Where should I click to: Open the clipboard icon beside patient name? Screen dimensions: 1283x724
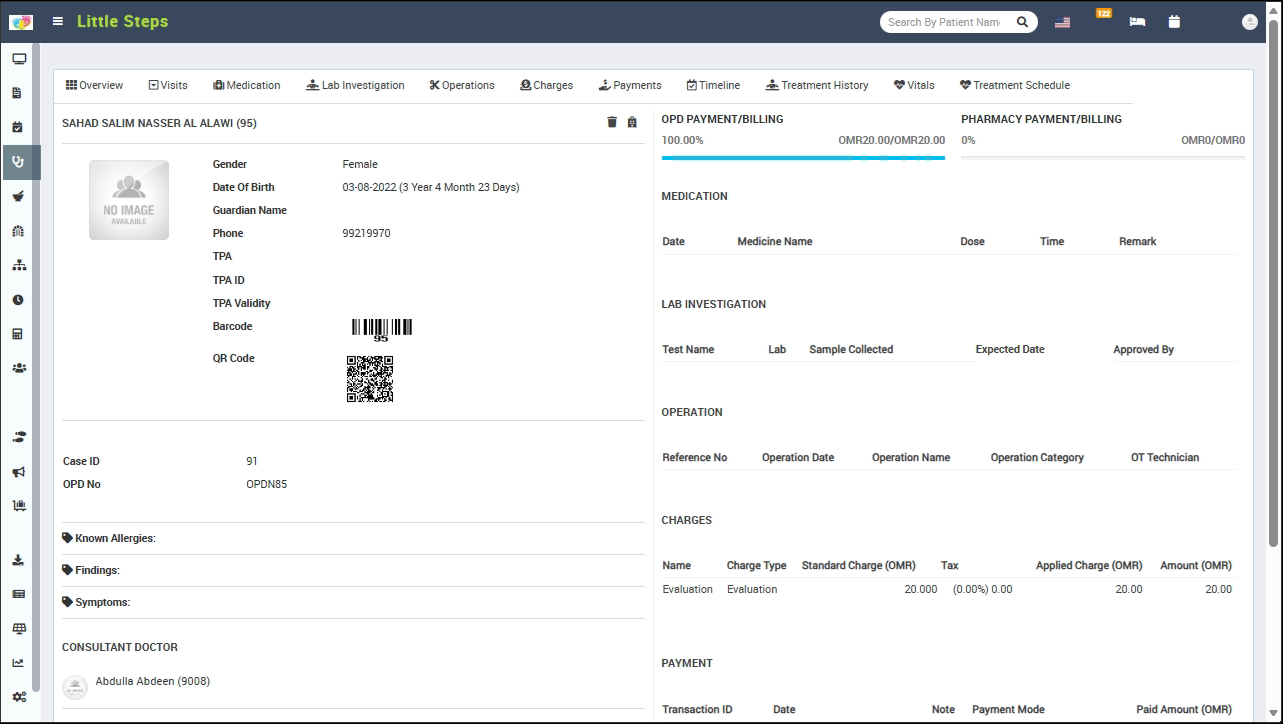(x=632, y=122)
